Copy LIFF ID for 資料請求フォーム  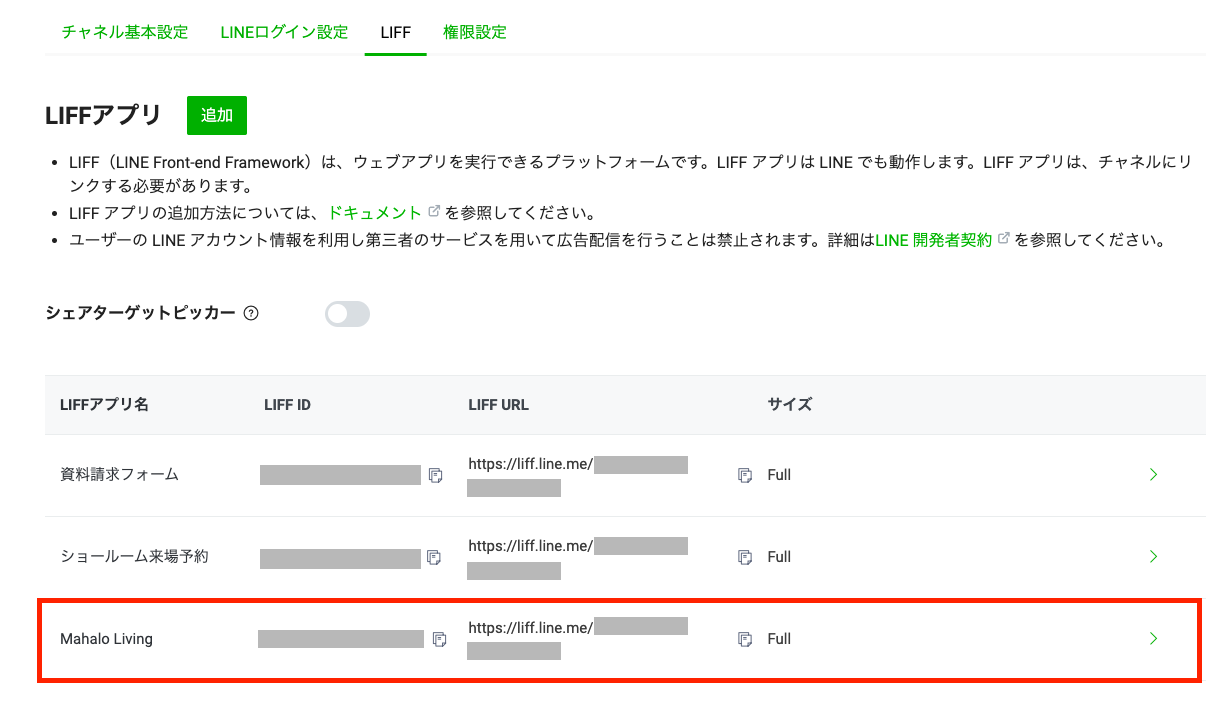(x=435, y=475)
